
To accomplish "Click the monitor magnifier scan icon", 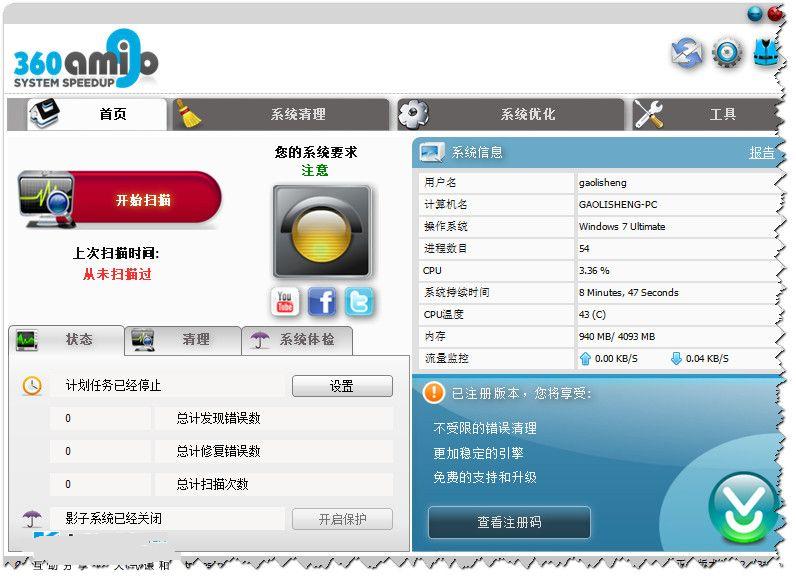I will [46, 200].
